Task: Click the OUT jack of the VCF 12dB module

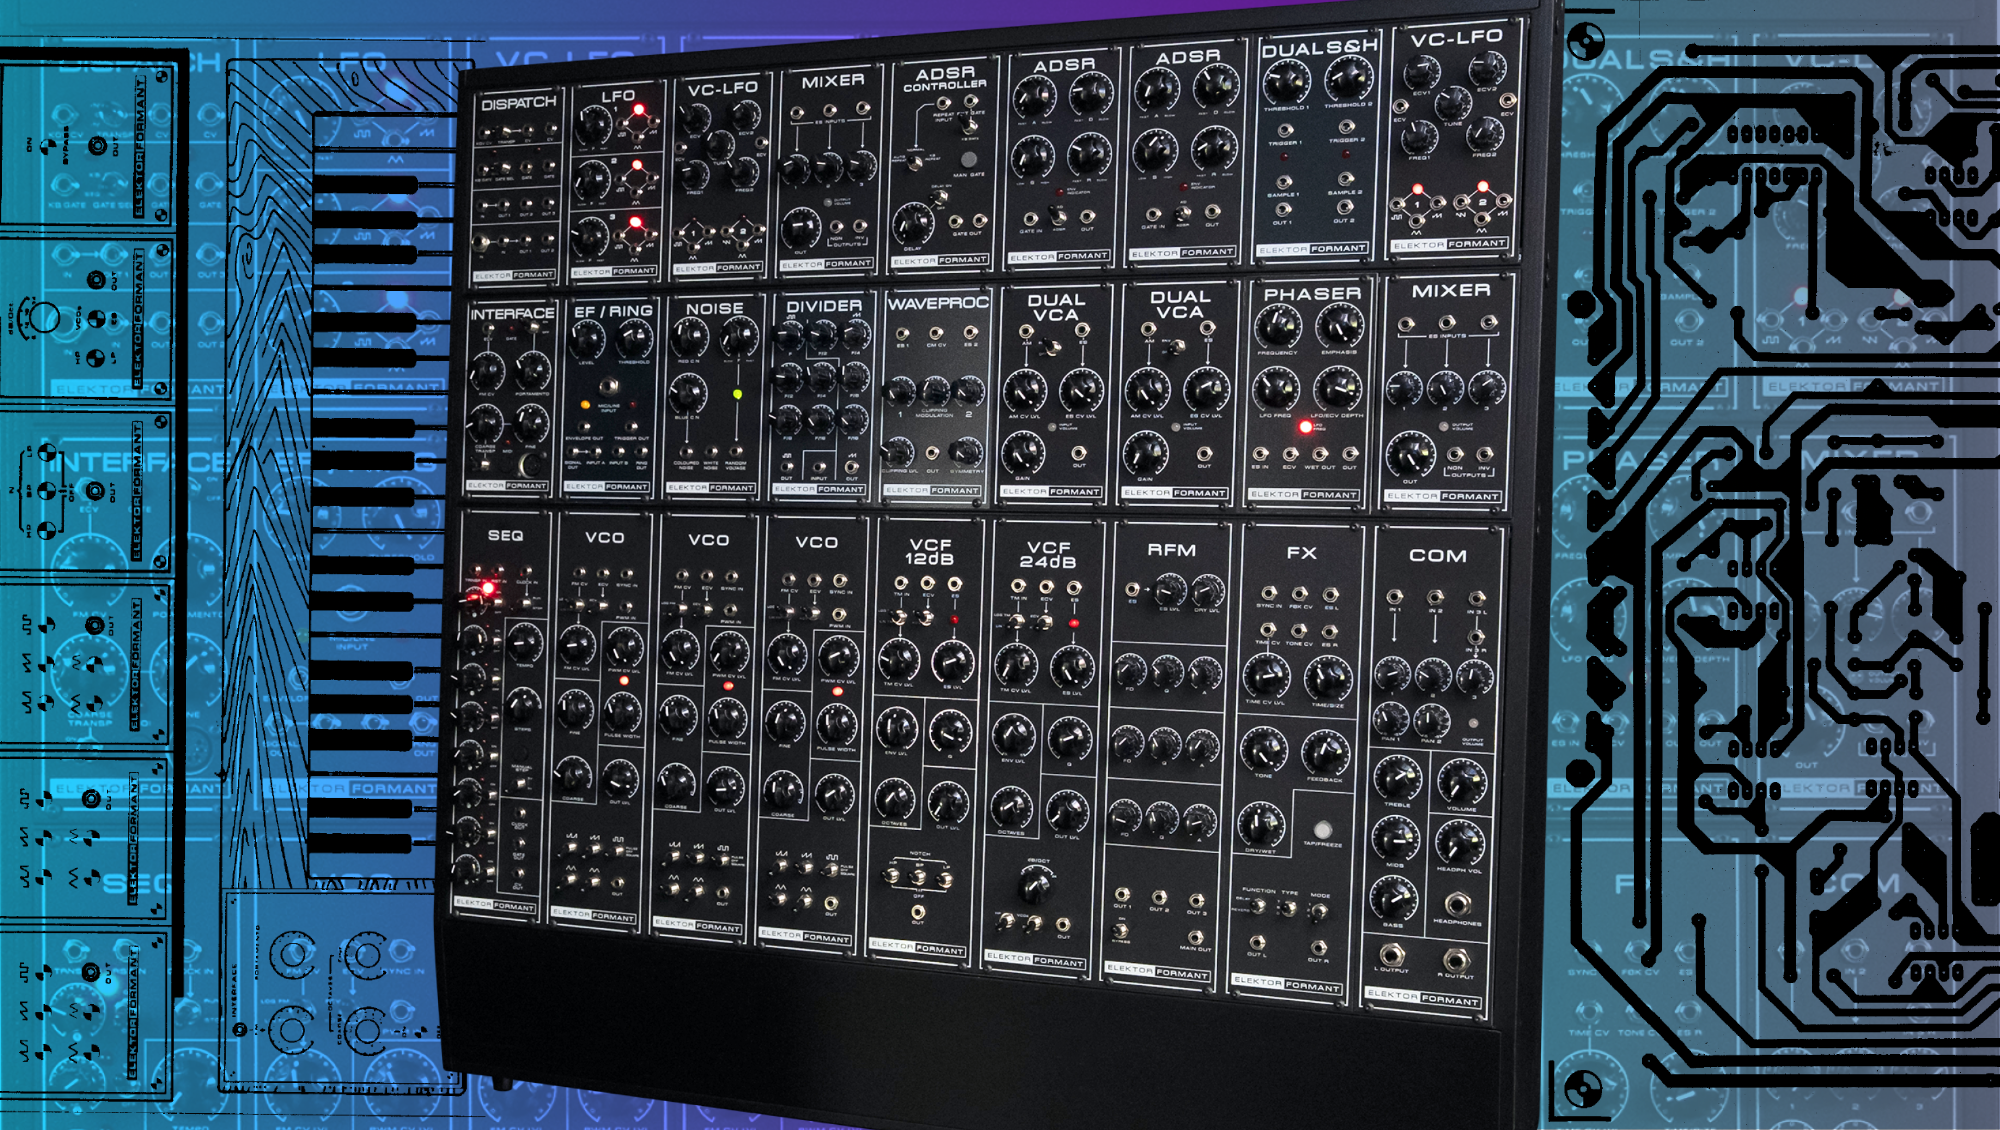Action: tap(917, 912)
